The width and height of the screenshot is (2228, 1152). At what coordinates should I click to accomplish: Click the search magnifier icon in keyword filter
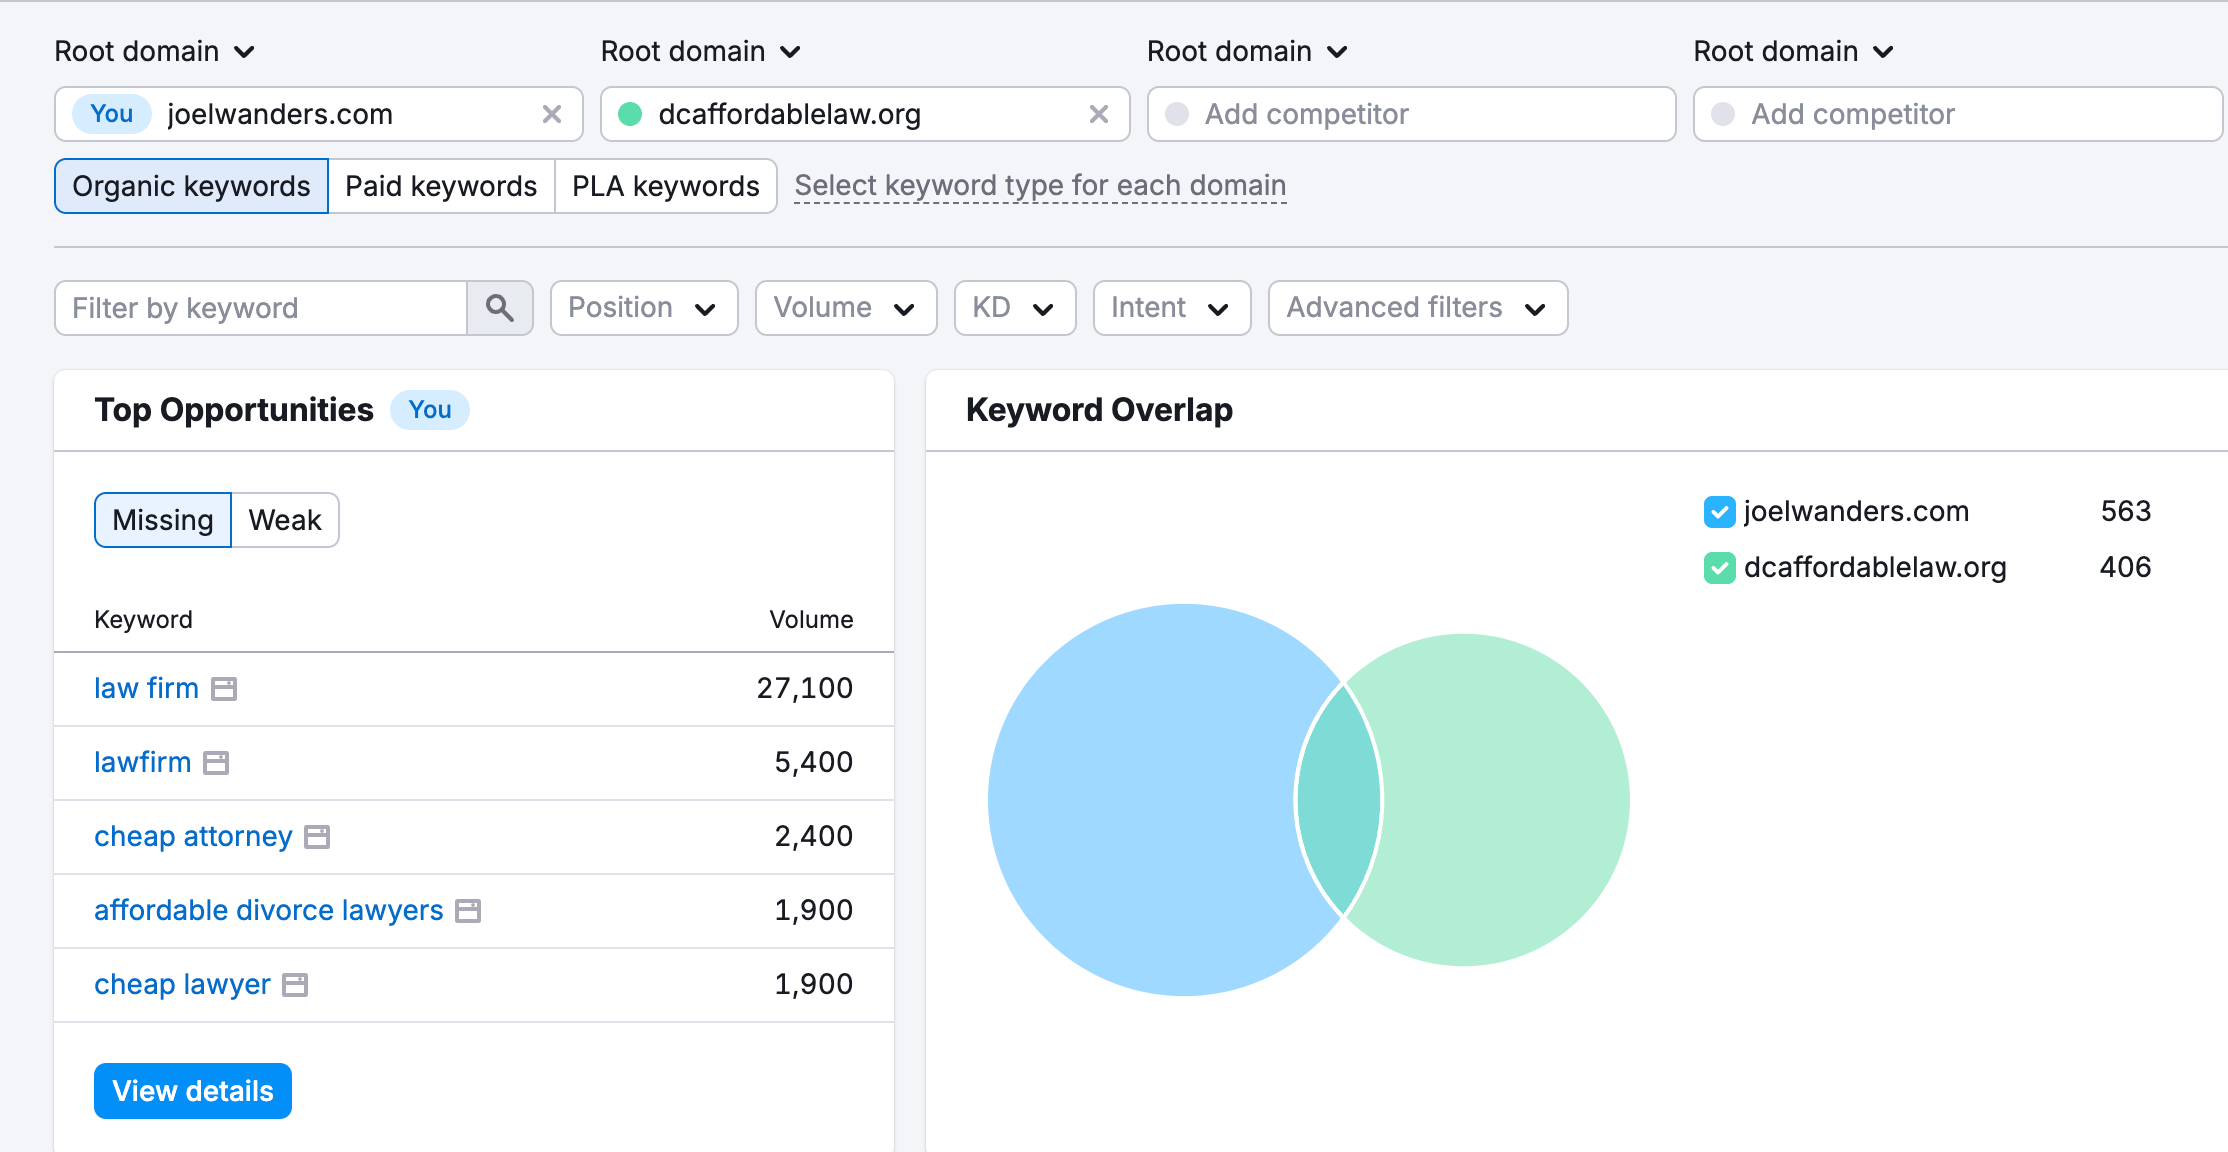click(x=499, y=308)
